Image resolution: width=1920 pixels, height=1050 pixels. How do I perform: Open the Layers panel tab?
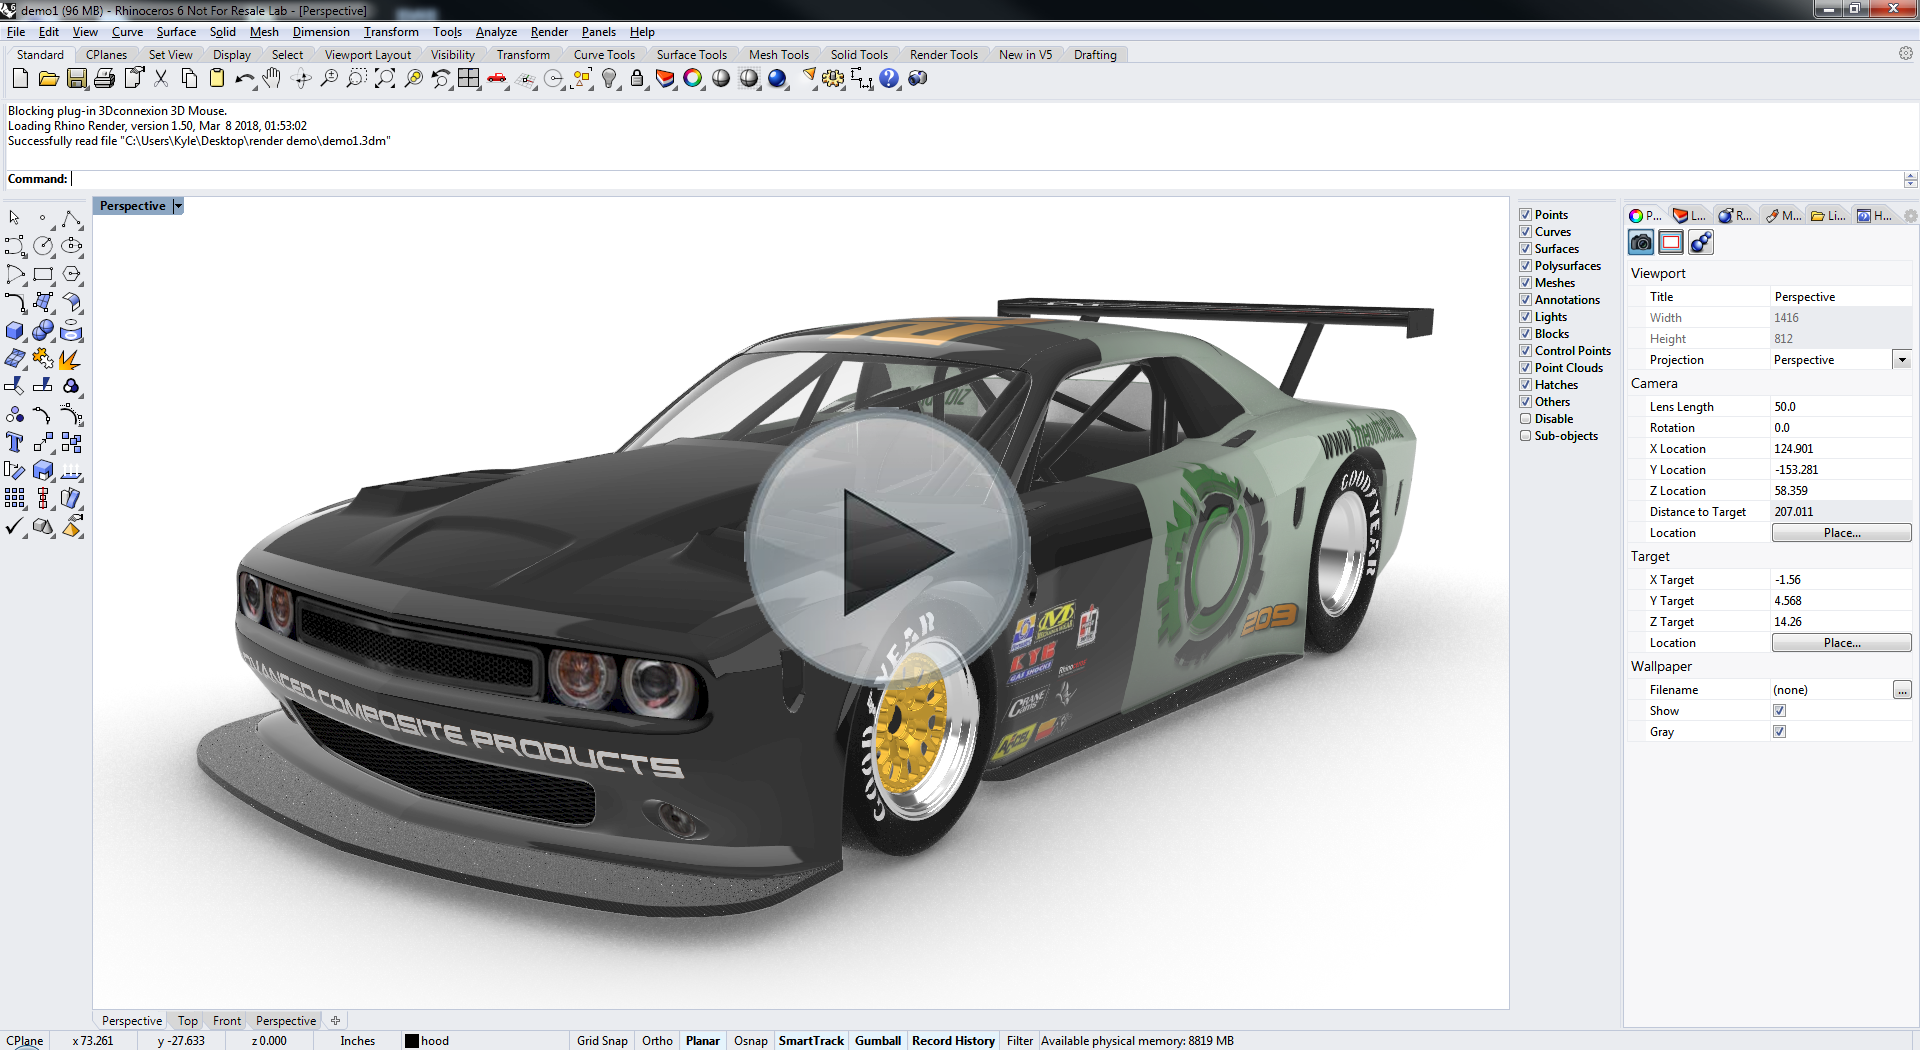pos(1689,215)
